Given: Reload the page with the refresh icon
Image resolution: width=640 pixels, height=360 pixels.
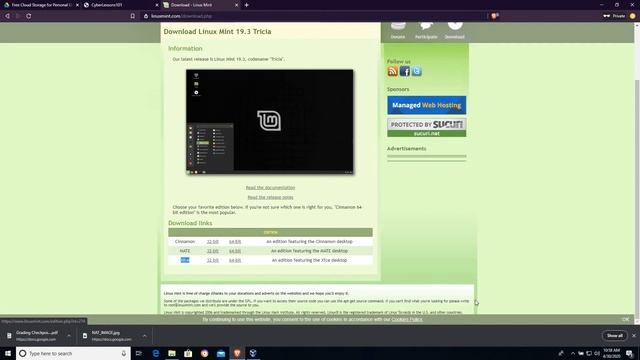Looking at the screenshot, I should pos(29,16).
